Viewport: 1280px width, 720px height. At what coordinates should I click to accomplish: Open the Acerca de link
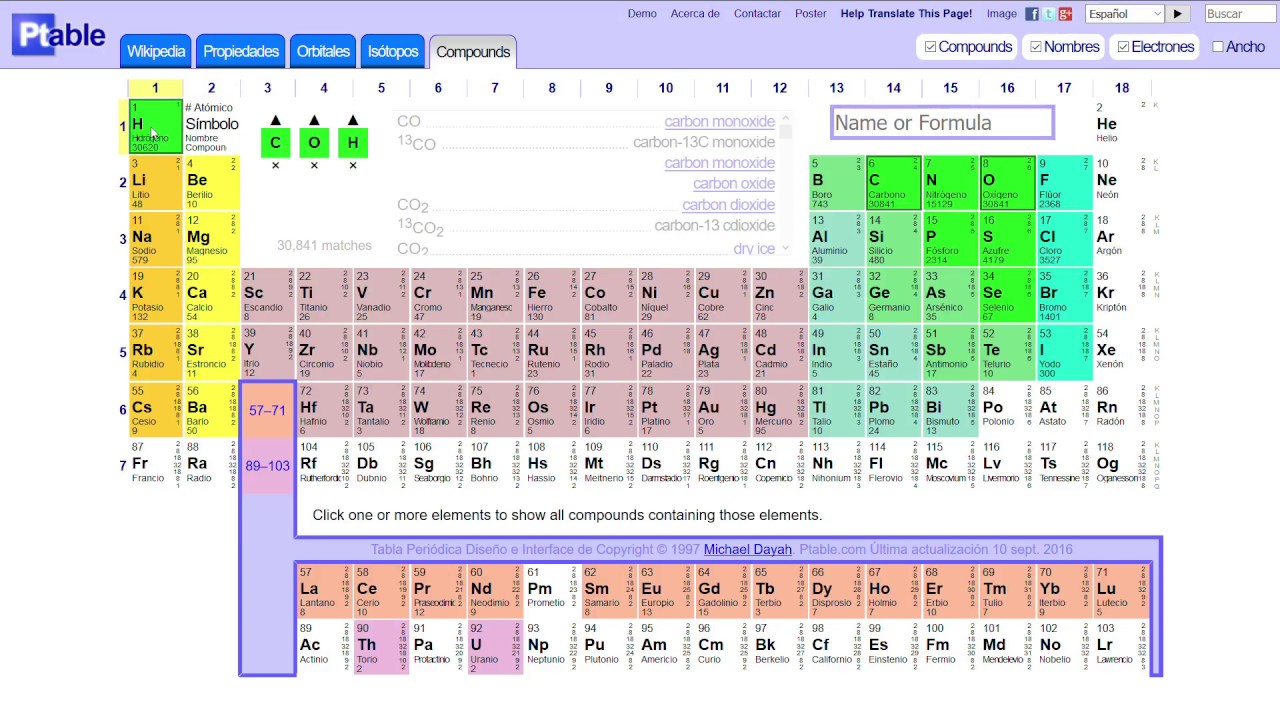click(x=695, y=14)
